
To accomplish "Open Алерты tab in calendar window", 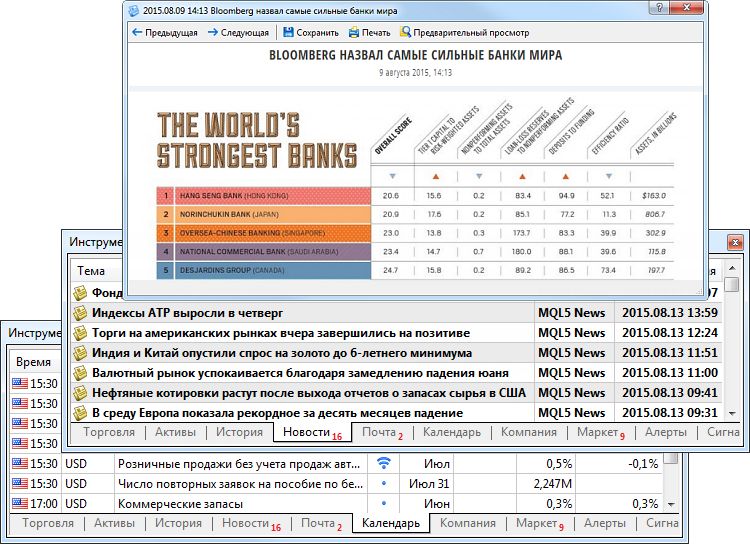I will (605, 523).
